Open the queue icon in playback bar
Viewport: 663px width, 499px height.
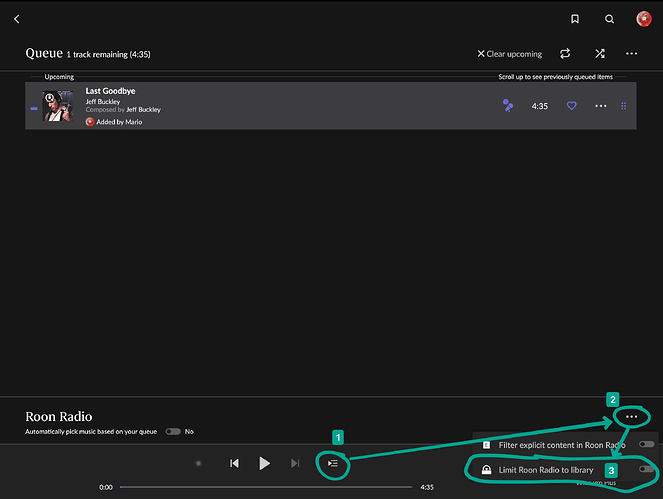pos(333,463)
